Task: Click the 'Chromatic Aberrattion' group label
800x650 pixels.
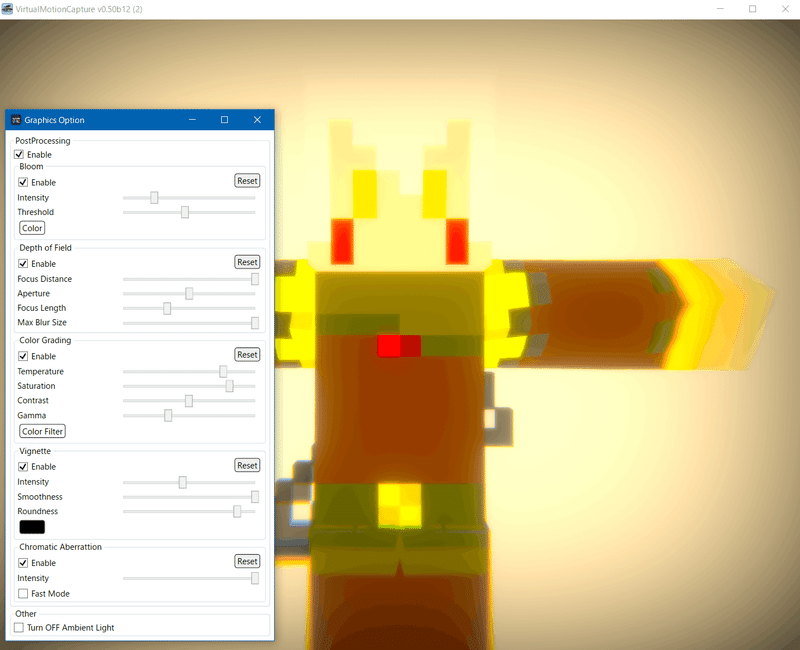Action: pos(61,547)
